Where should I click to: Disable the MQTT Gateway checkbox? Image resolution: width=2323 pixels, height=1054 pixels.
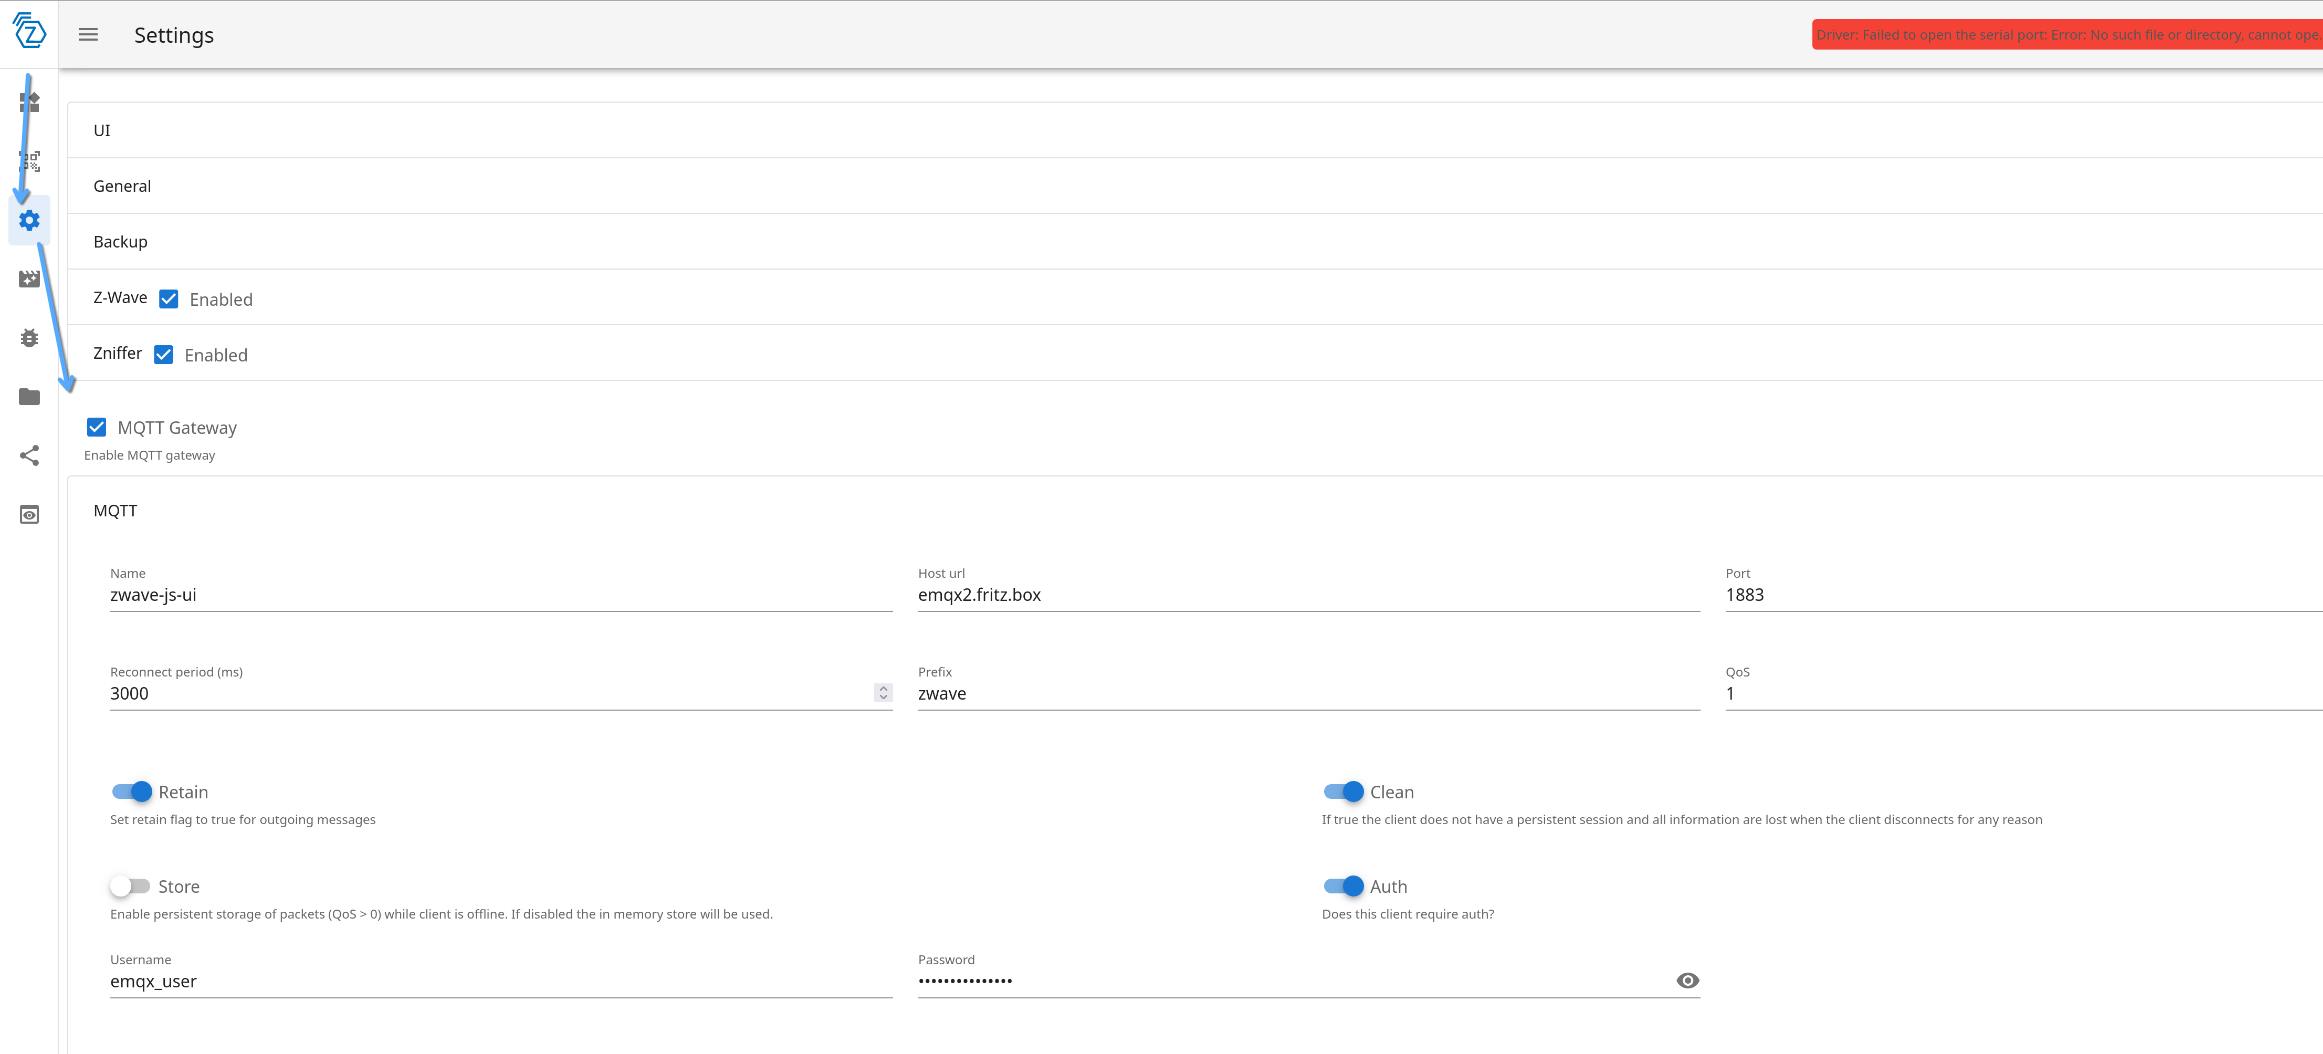click(97, 427)
